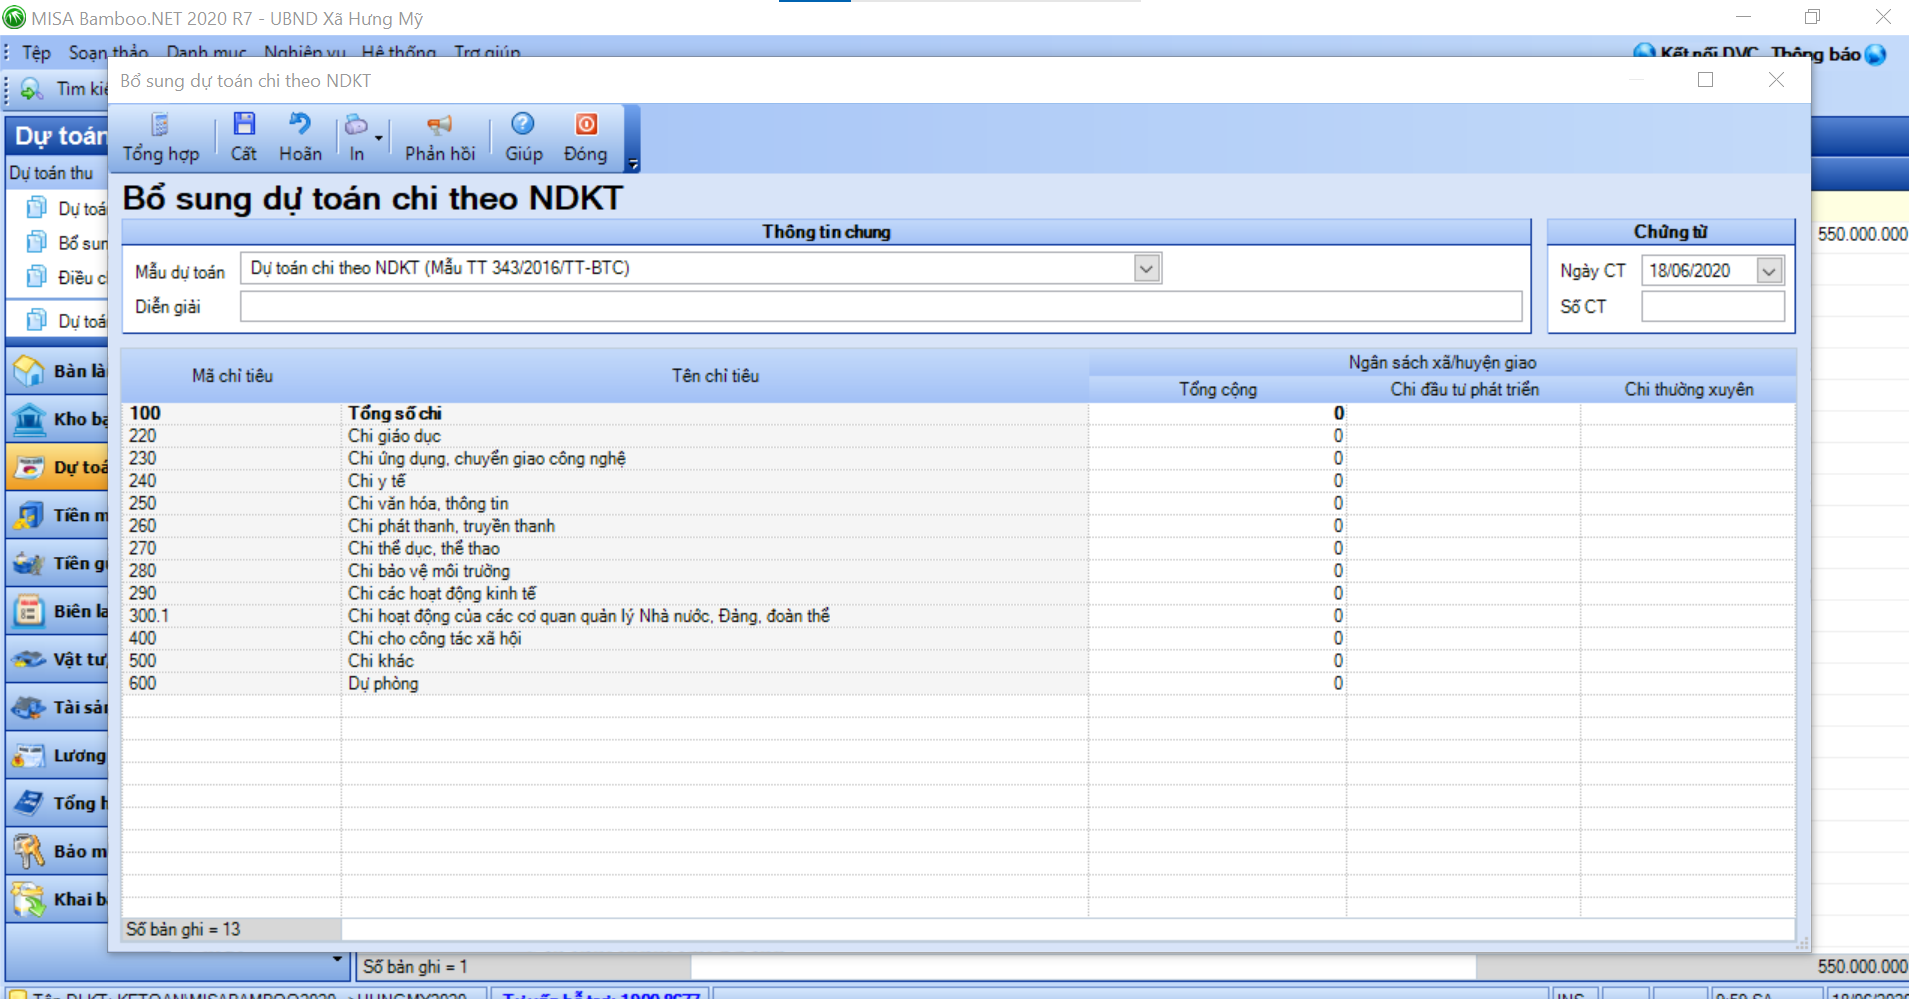
Task: Click the Hoãn undo arrow icon
Action: 300,125
